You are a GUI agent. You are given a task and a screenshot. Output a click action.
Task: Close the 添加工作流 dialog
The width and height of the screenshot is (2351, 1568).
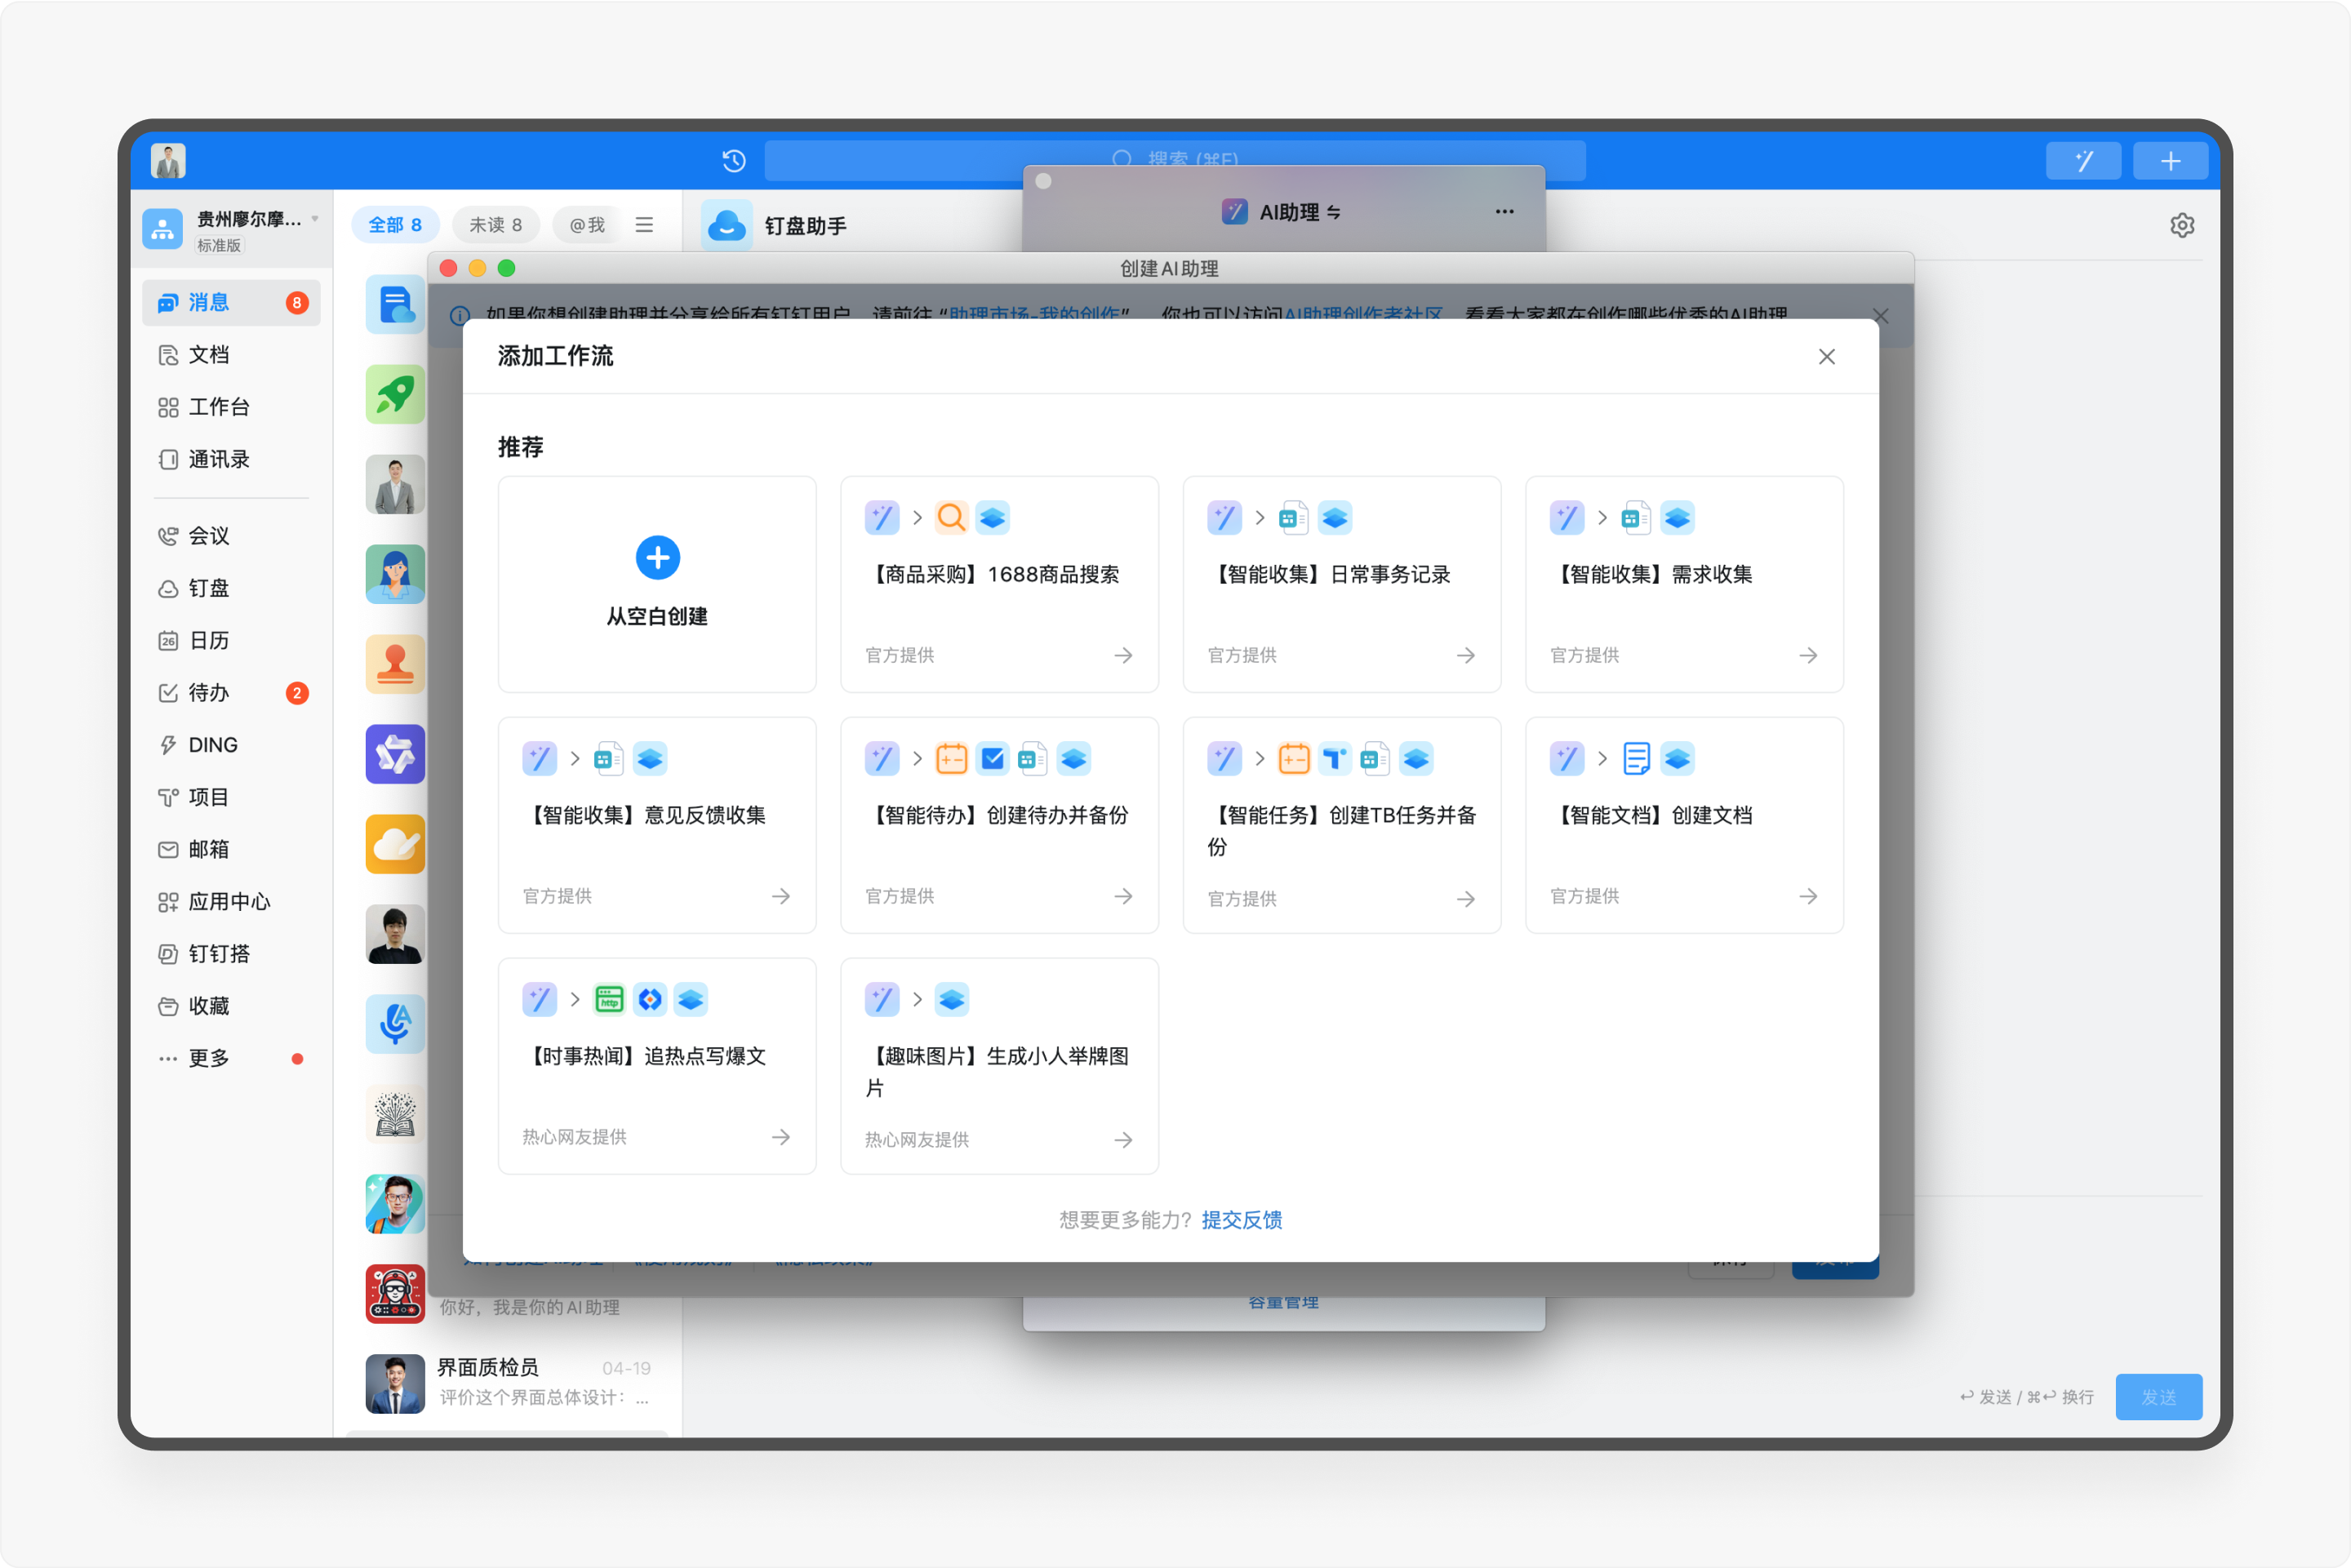[x=1826, y=357]
